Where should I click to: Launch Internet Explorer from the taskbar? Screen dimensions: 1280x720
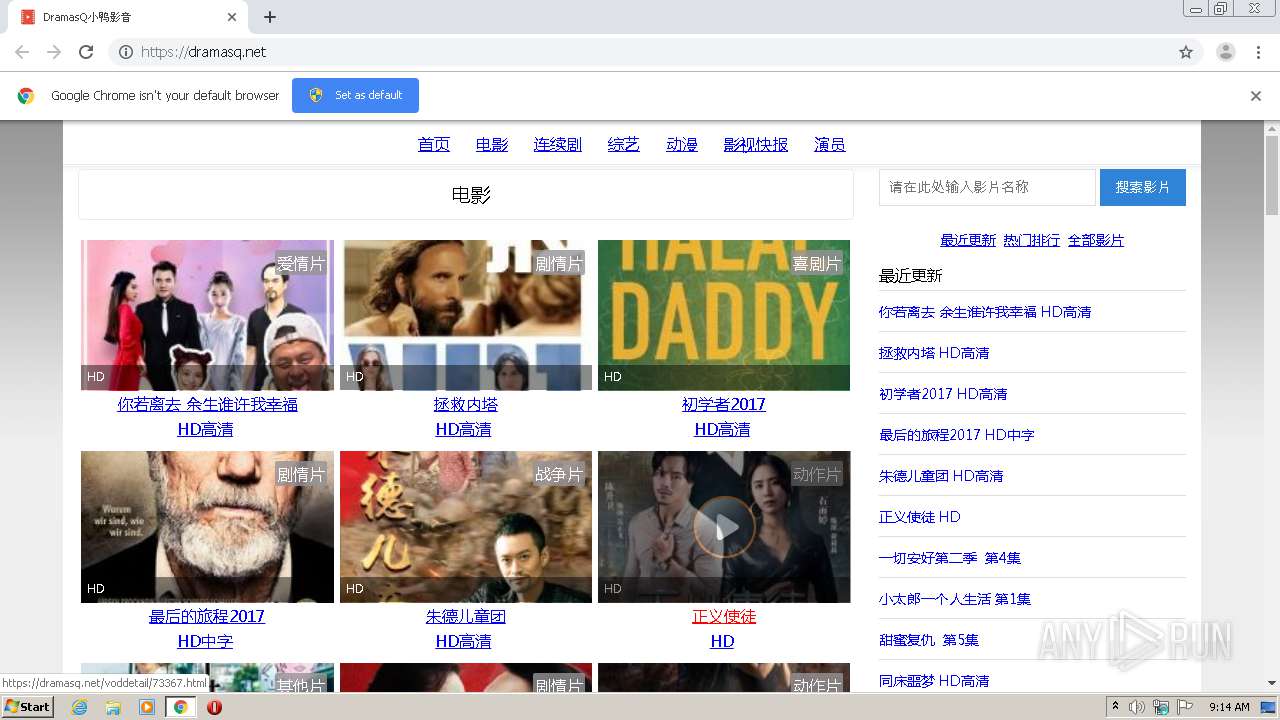click(79, 707)
